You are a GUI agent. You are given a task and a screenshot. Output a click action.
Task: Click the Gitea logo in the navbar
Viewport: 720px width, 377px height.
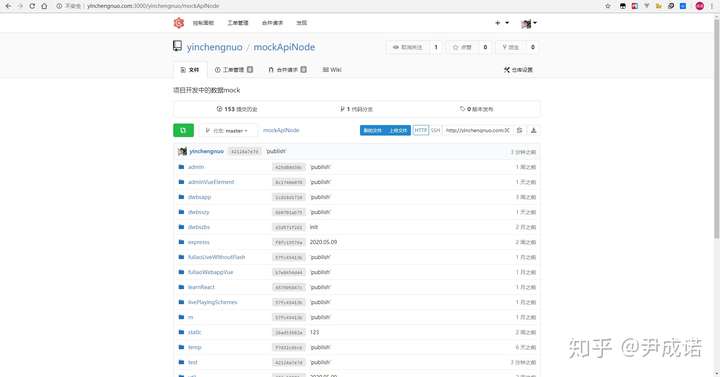(179, 23)
